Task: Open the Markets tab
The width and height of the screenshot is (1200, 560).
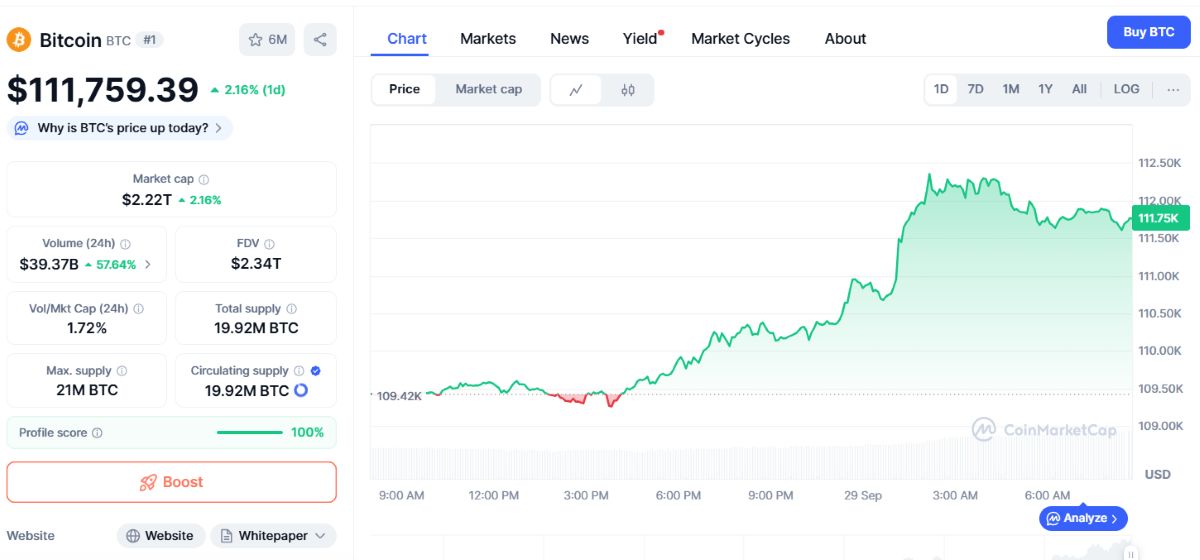Action: 488,39
